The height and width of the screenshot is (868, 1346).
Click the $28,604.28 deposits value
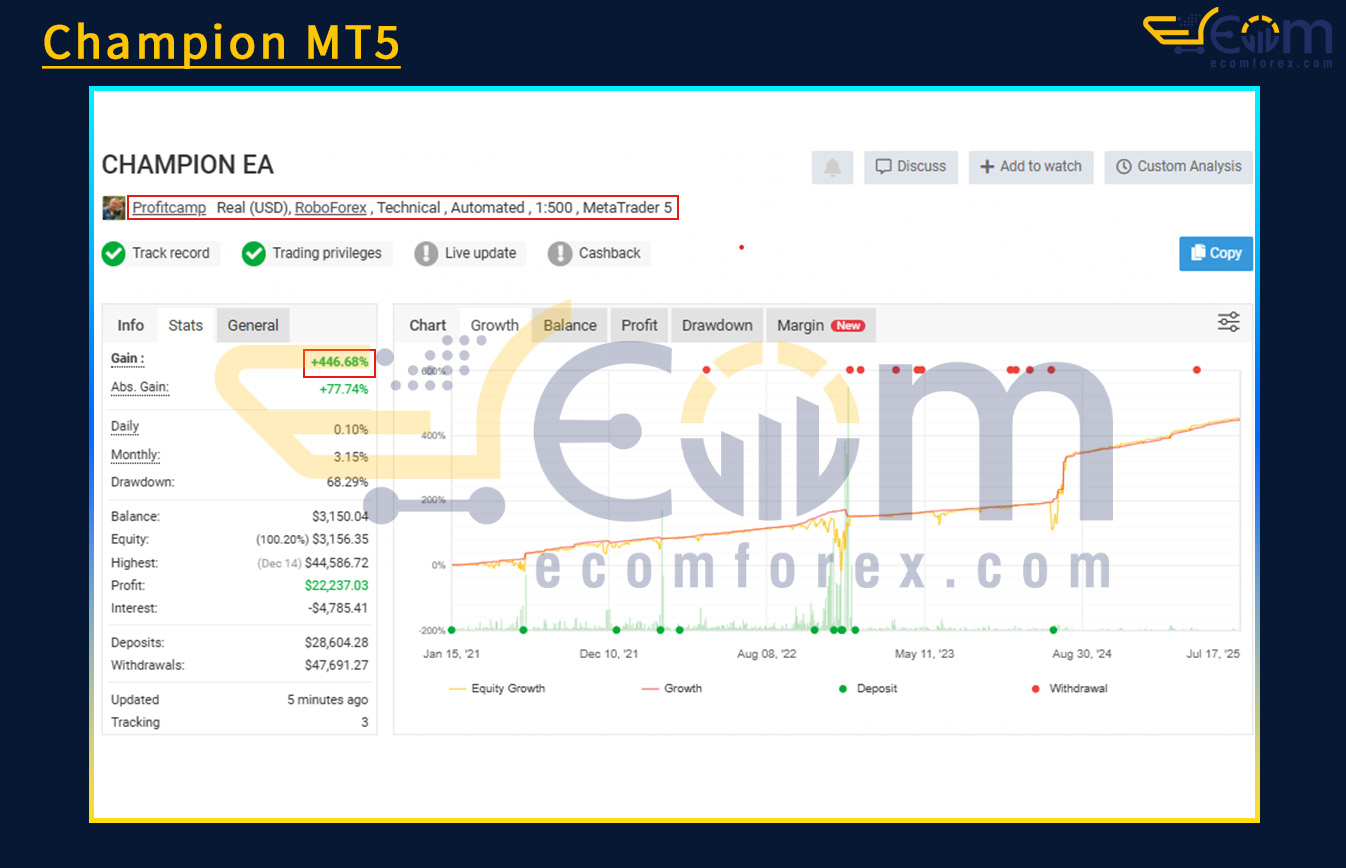pos(336,643)
